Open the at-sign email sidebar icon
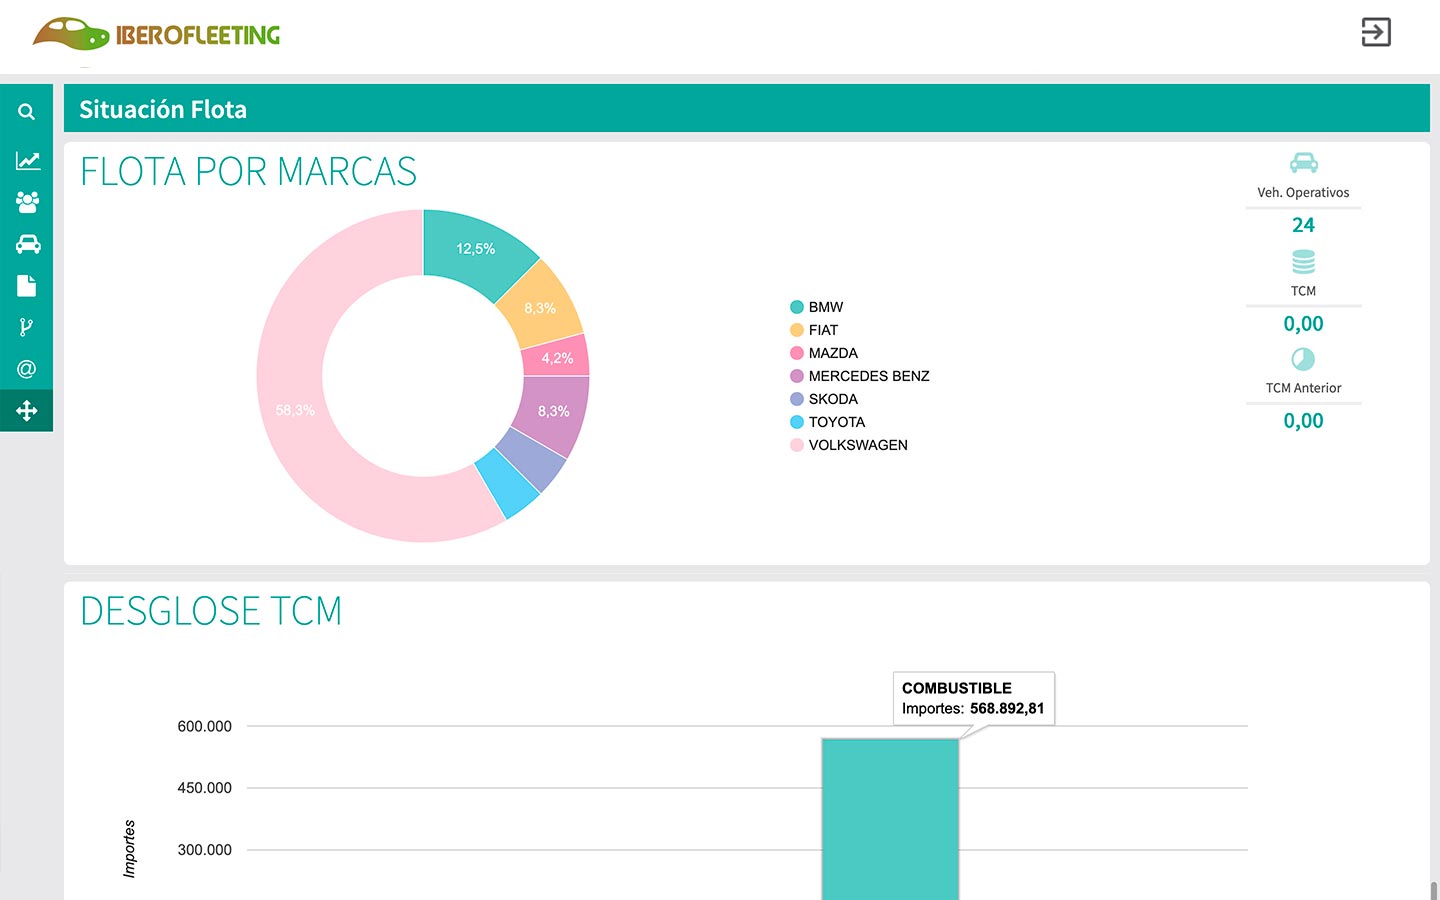Image resolution: width=1440 pixels, height=900 pixels. (27, 369)
